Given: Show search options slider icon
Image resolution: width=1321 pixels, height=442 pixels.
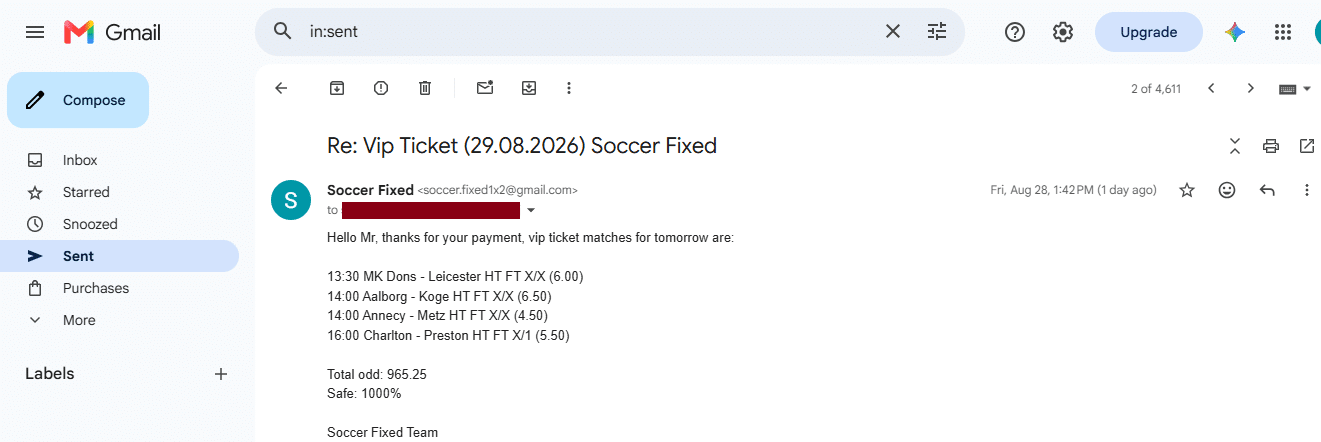Looking at the screenshot, I should point(937,32).
